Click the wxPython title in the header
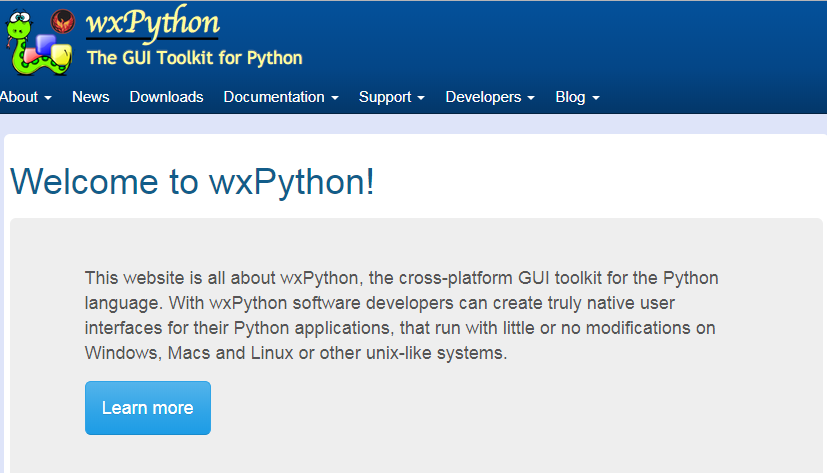This screenshot has height=473, width=827. pos(152,22)
